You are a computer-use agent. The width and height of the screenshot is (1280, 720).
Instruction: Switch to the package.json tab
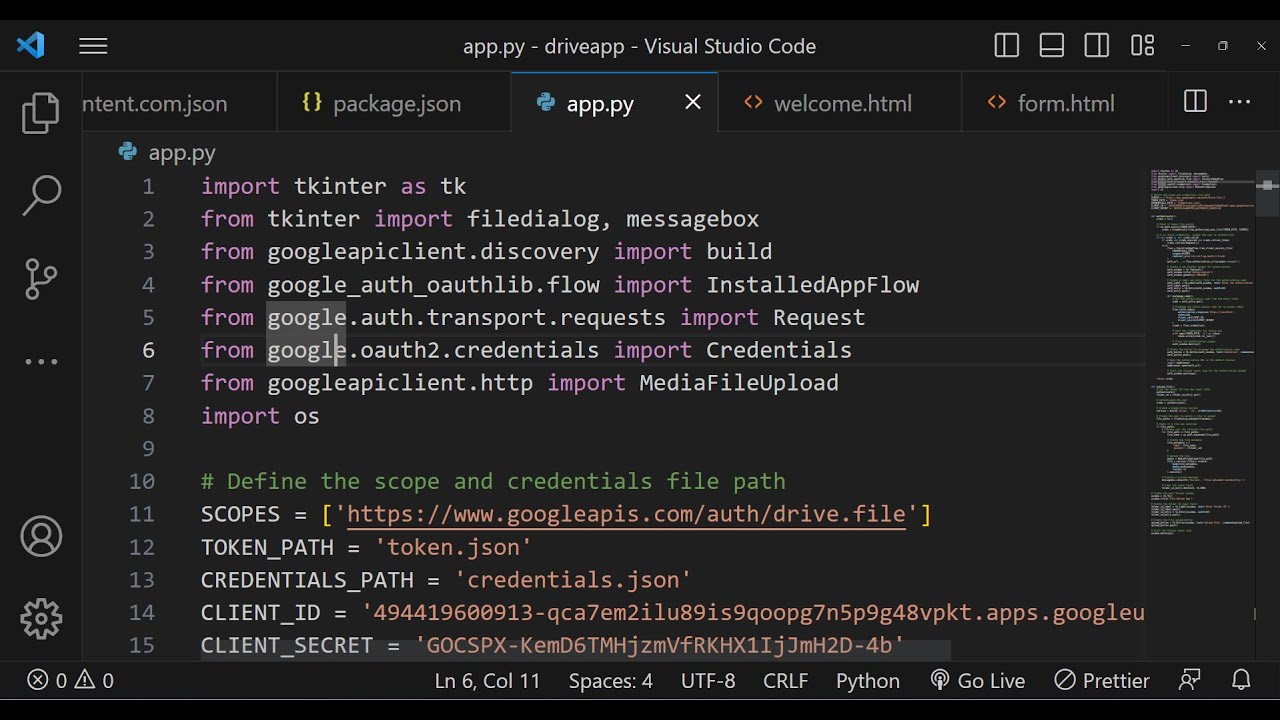[x=395, y=103]
